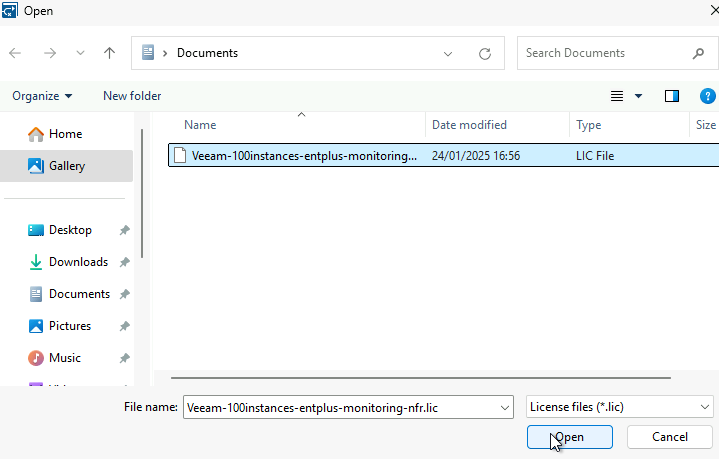Screen dimensions: 719x459
Task: Sort by the Type column
Action: pos(588,125)
